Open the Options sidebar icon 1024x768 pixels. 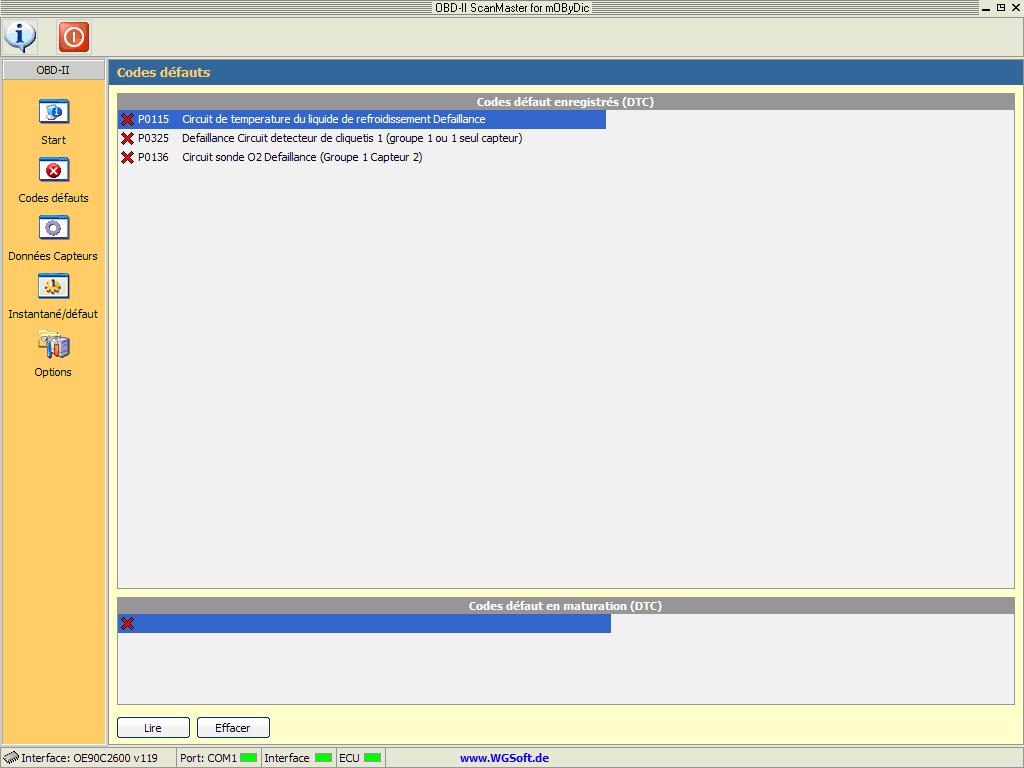coord(53,345)
